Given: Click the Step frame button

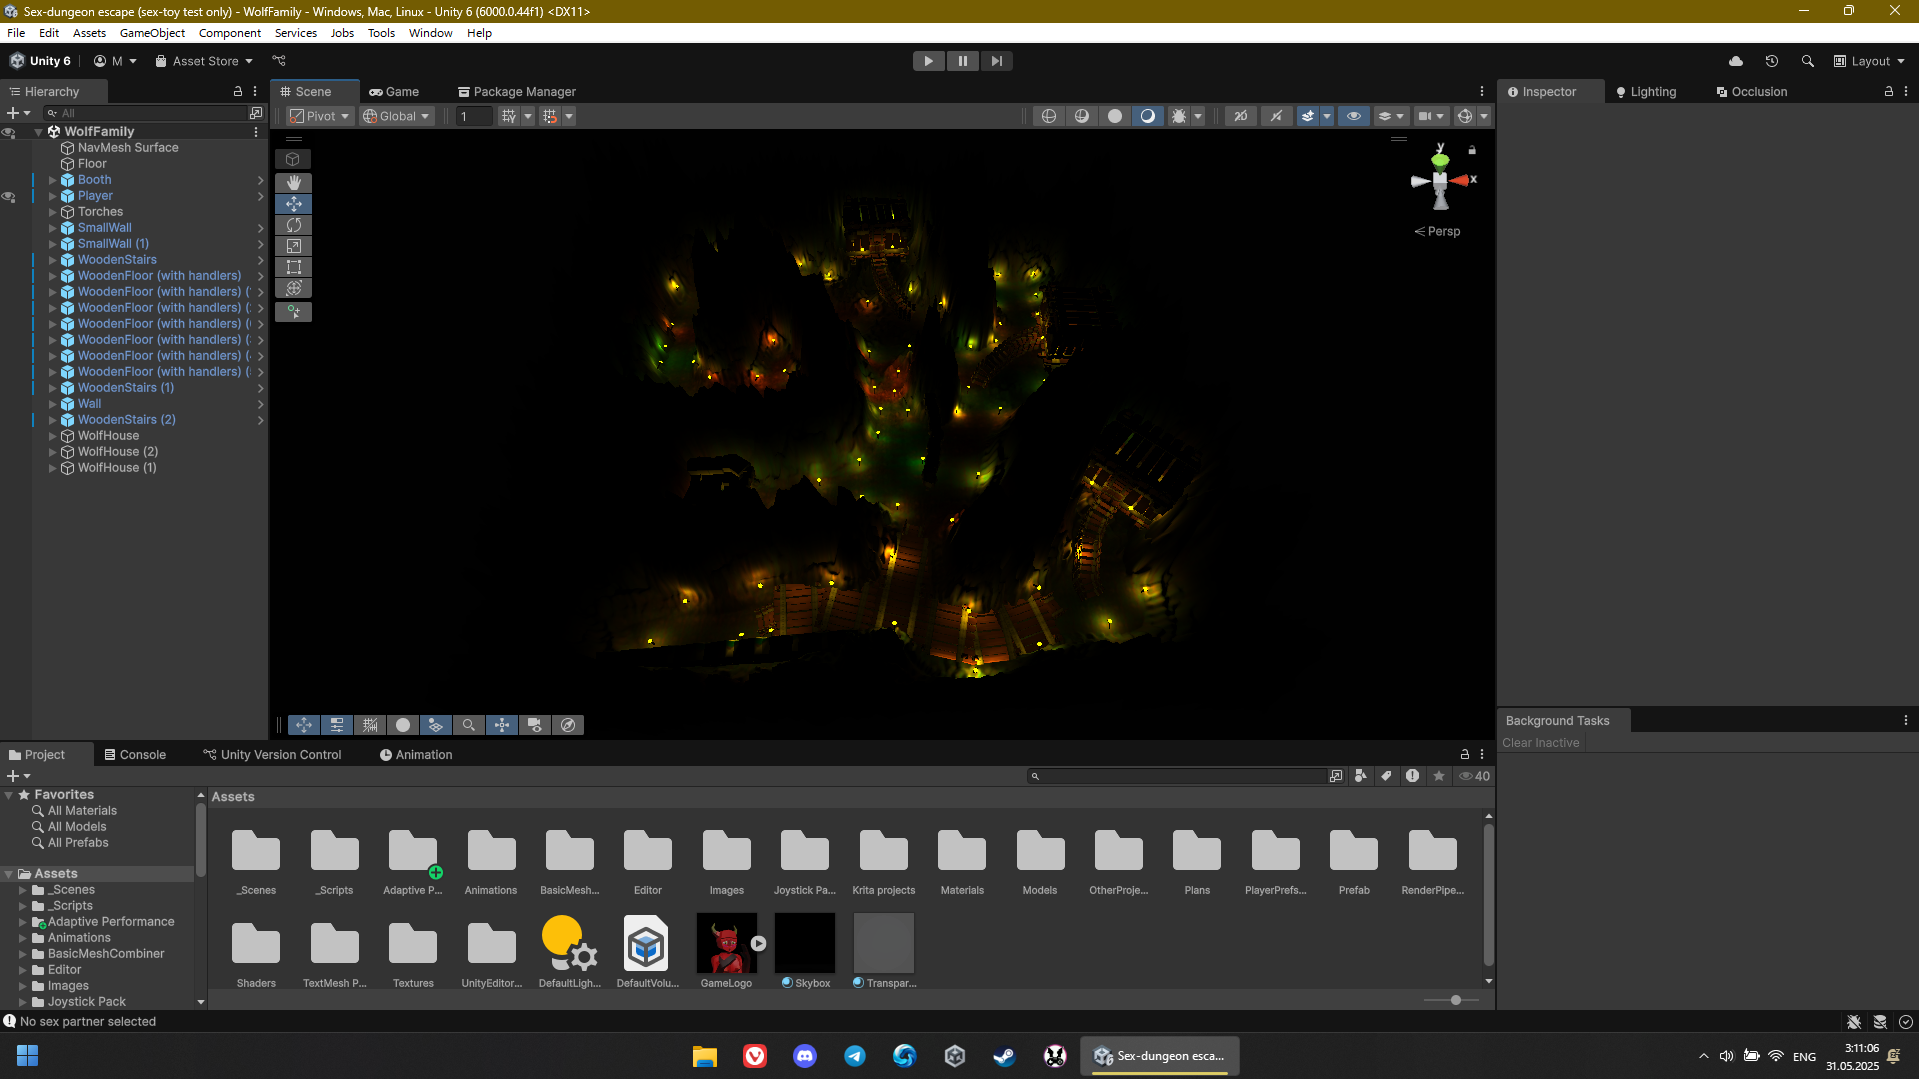Looking at the screenshot, I should [x=996, y=61].
